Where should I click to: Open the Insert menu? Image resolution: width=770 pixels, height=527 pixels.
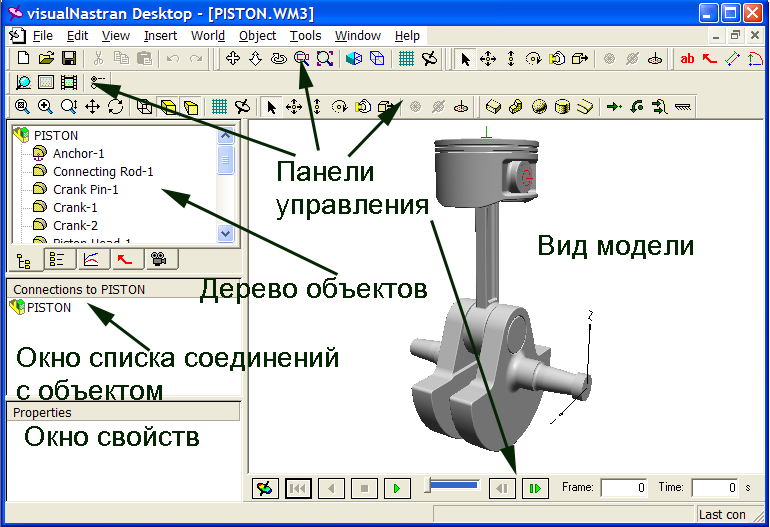pyautogui.click(x=161, y=36)
